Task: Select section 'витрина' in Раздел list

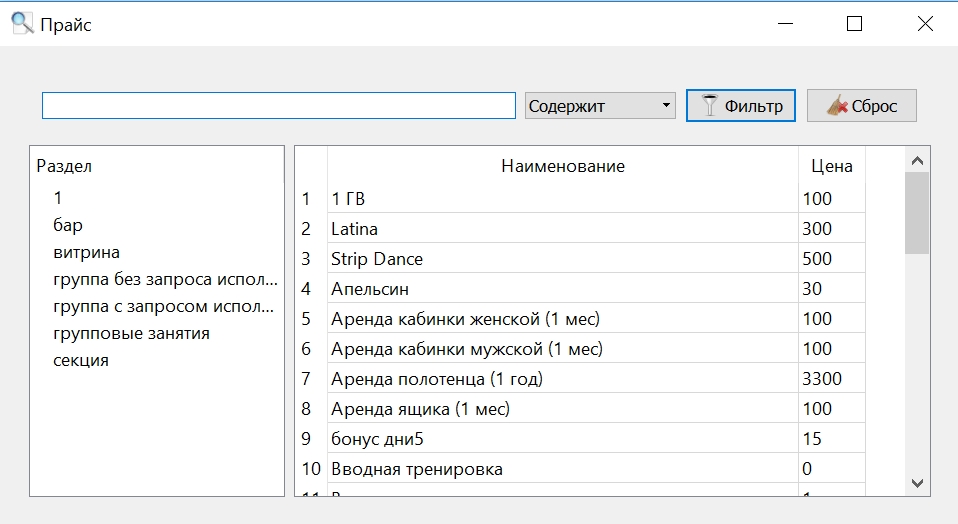Action: [x=86, y=252]
